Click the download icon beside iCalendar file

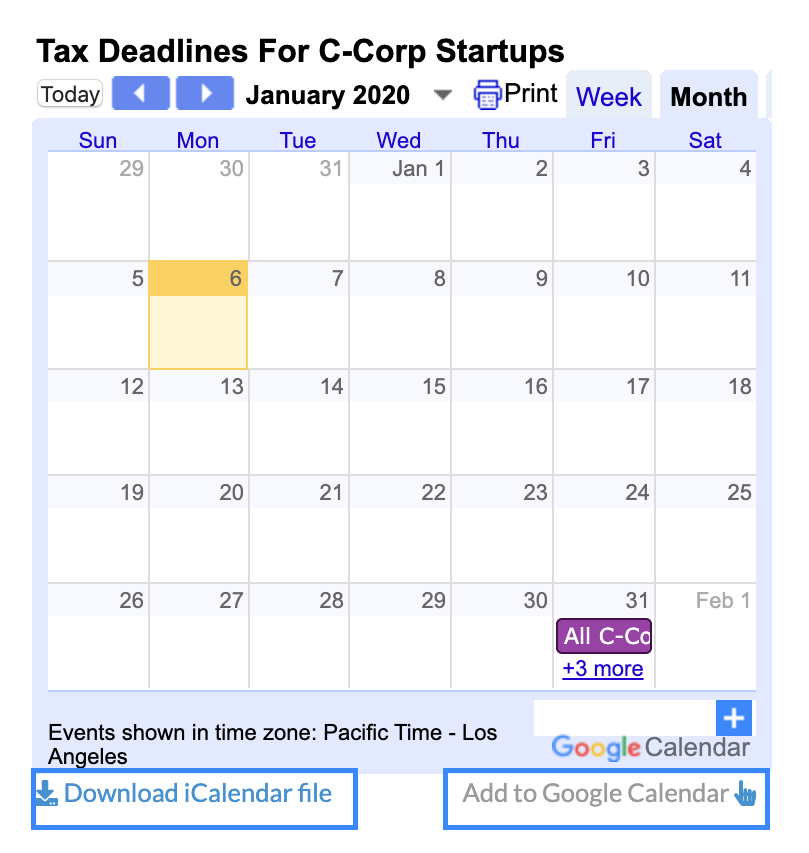tap(47, 793)
